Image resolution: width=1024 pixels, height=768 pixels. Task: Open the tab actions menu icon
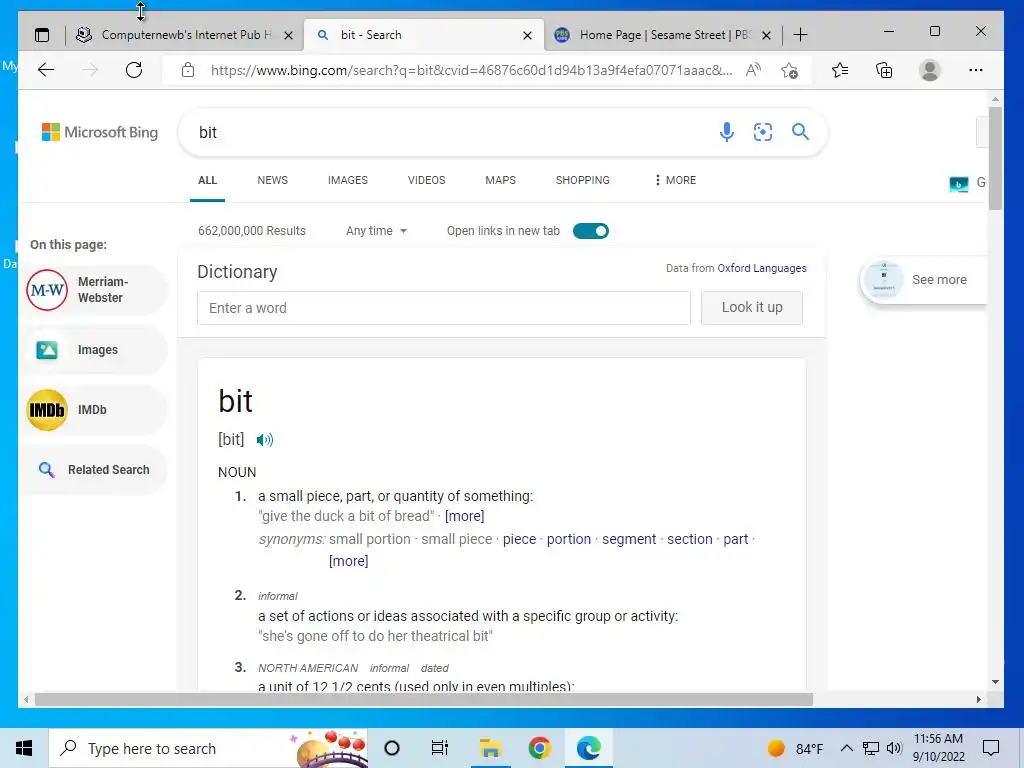42,35
